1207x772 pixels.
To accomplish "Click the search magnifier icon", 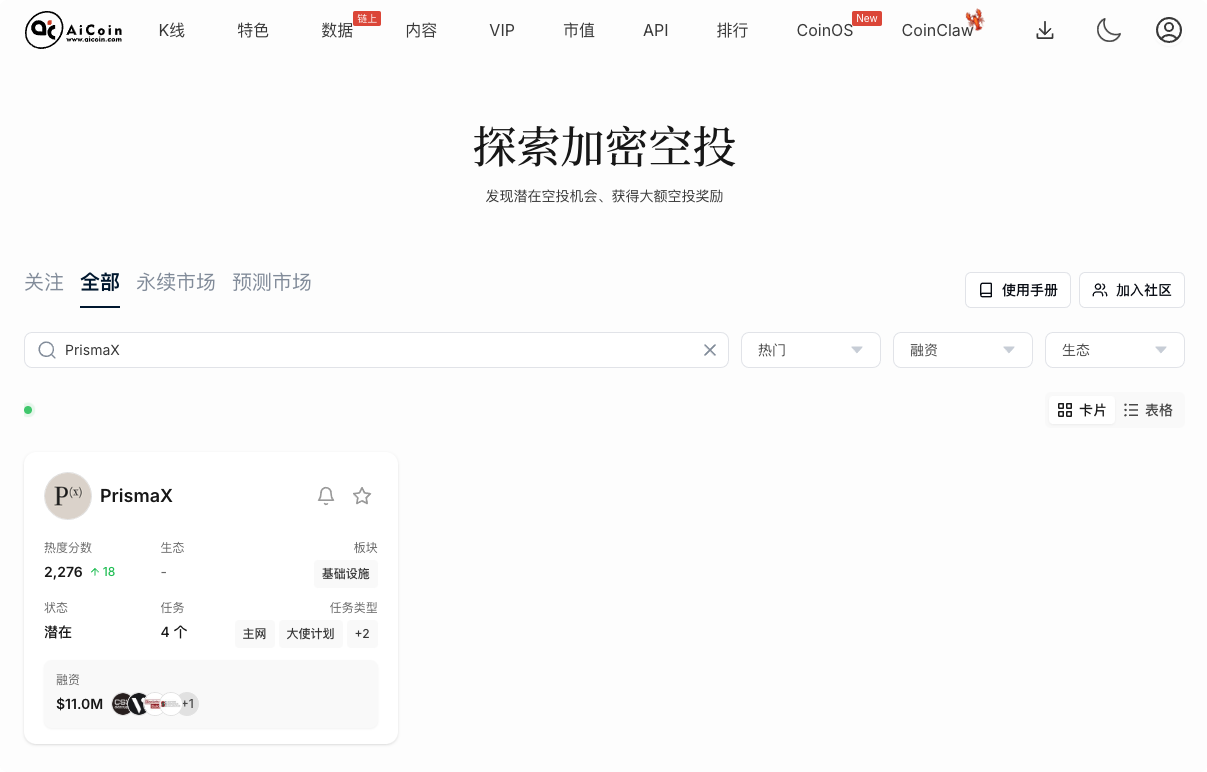I will 47,350.
